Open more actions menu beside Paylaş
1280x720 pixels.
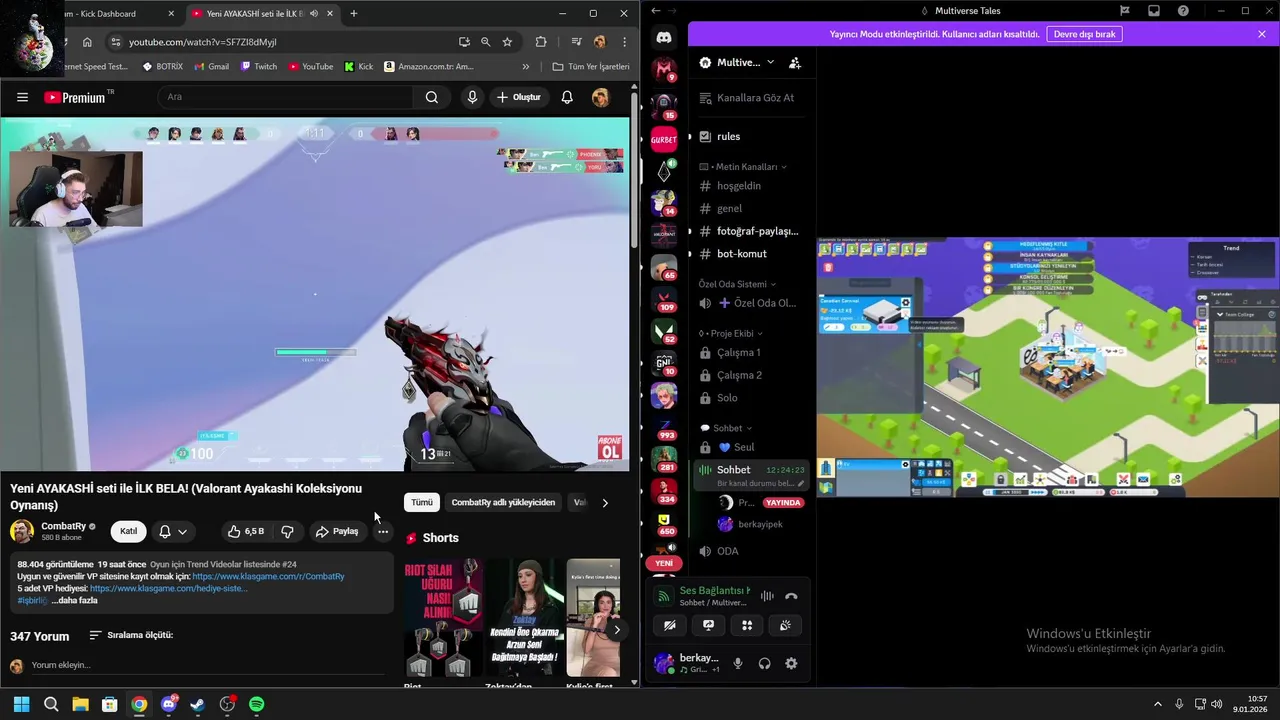click(x=383, y=531)
